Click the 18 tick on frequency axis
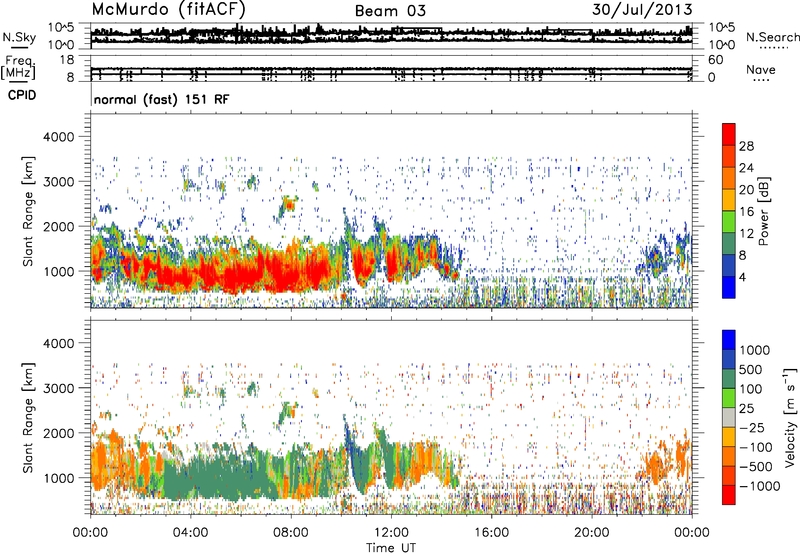The height and width of the screenshot is (554, 800). pos(67,60)
